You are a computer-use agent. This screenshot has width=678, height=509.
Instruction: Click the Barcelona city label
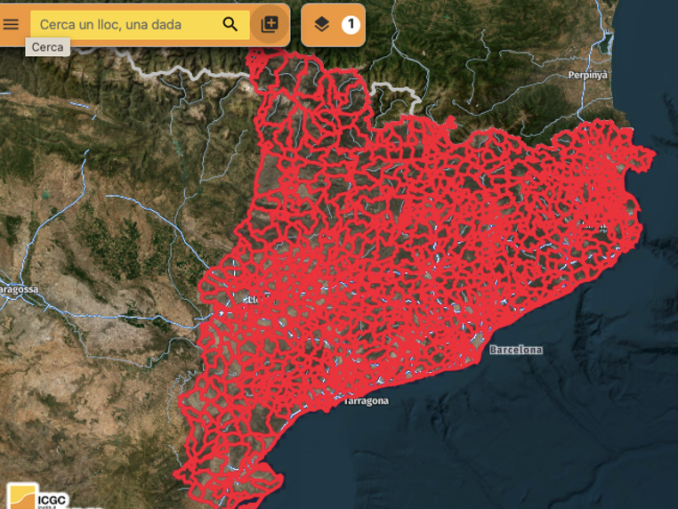click(516, 350)
